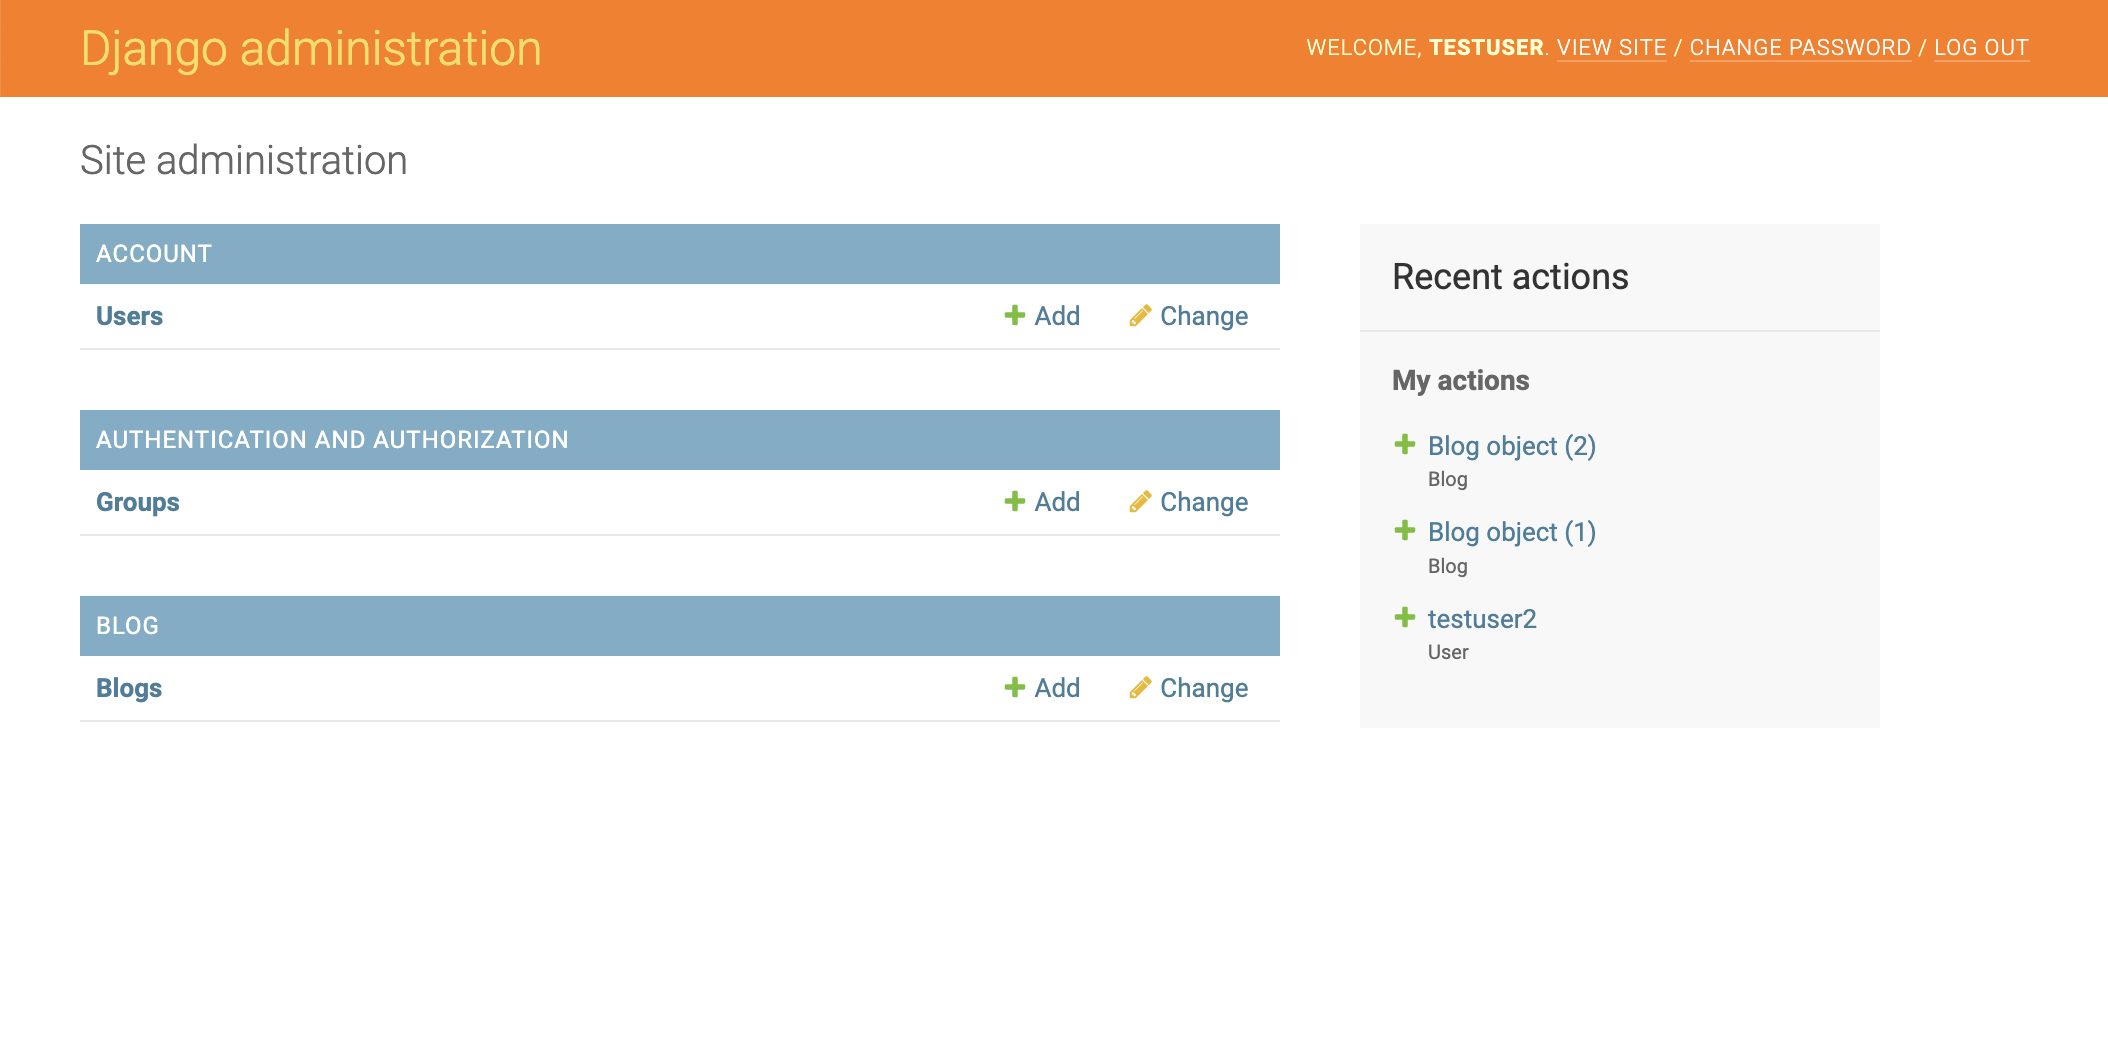Click the Add link for Blogs
Screen dimensions: 2108x1044
tap(1056, 688)
